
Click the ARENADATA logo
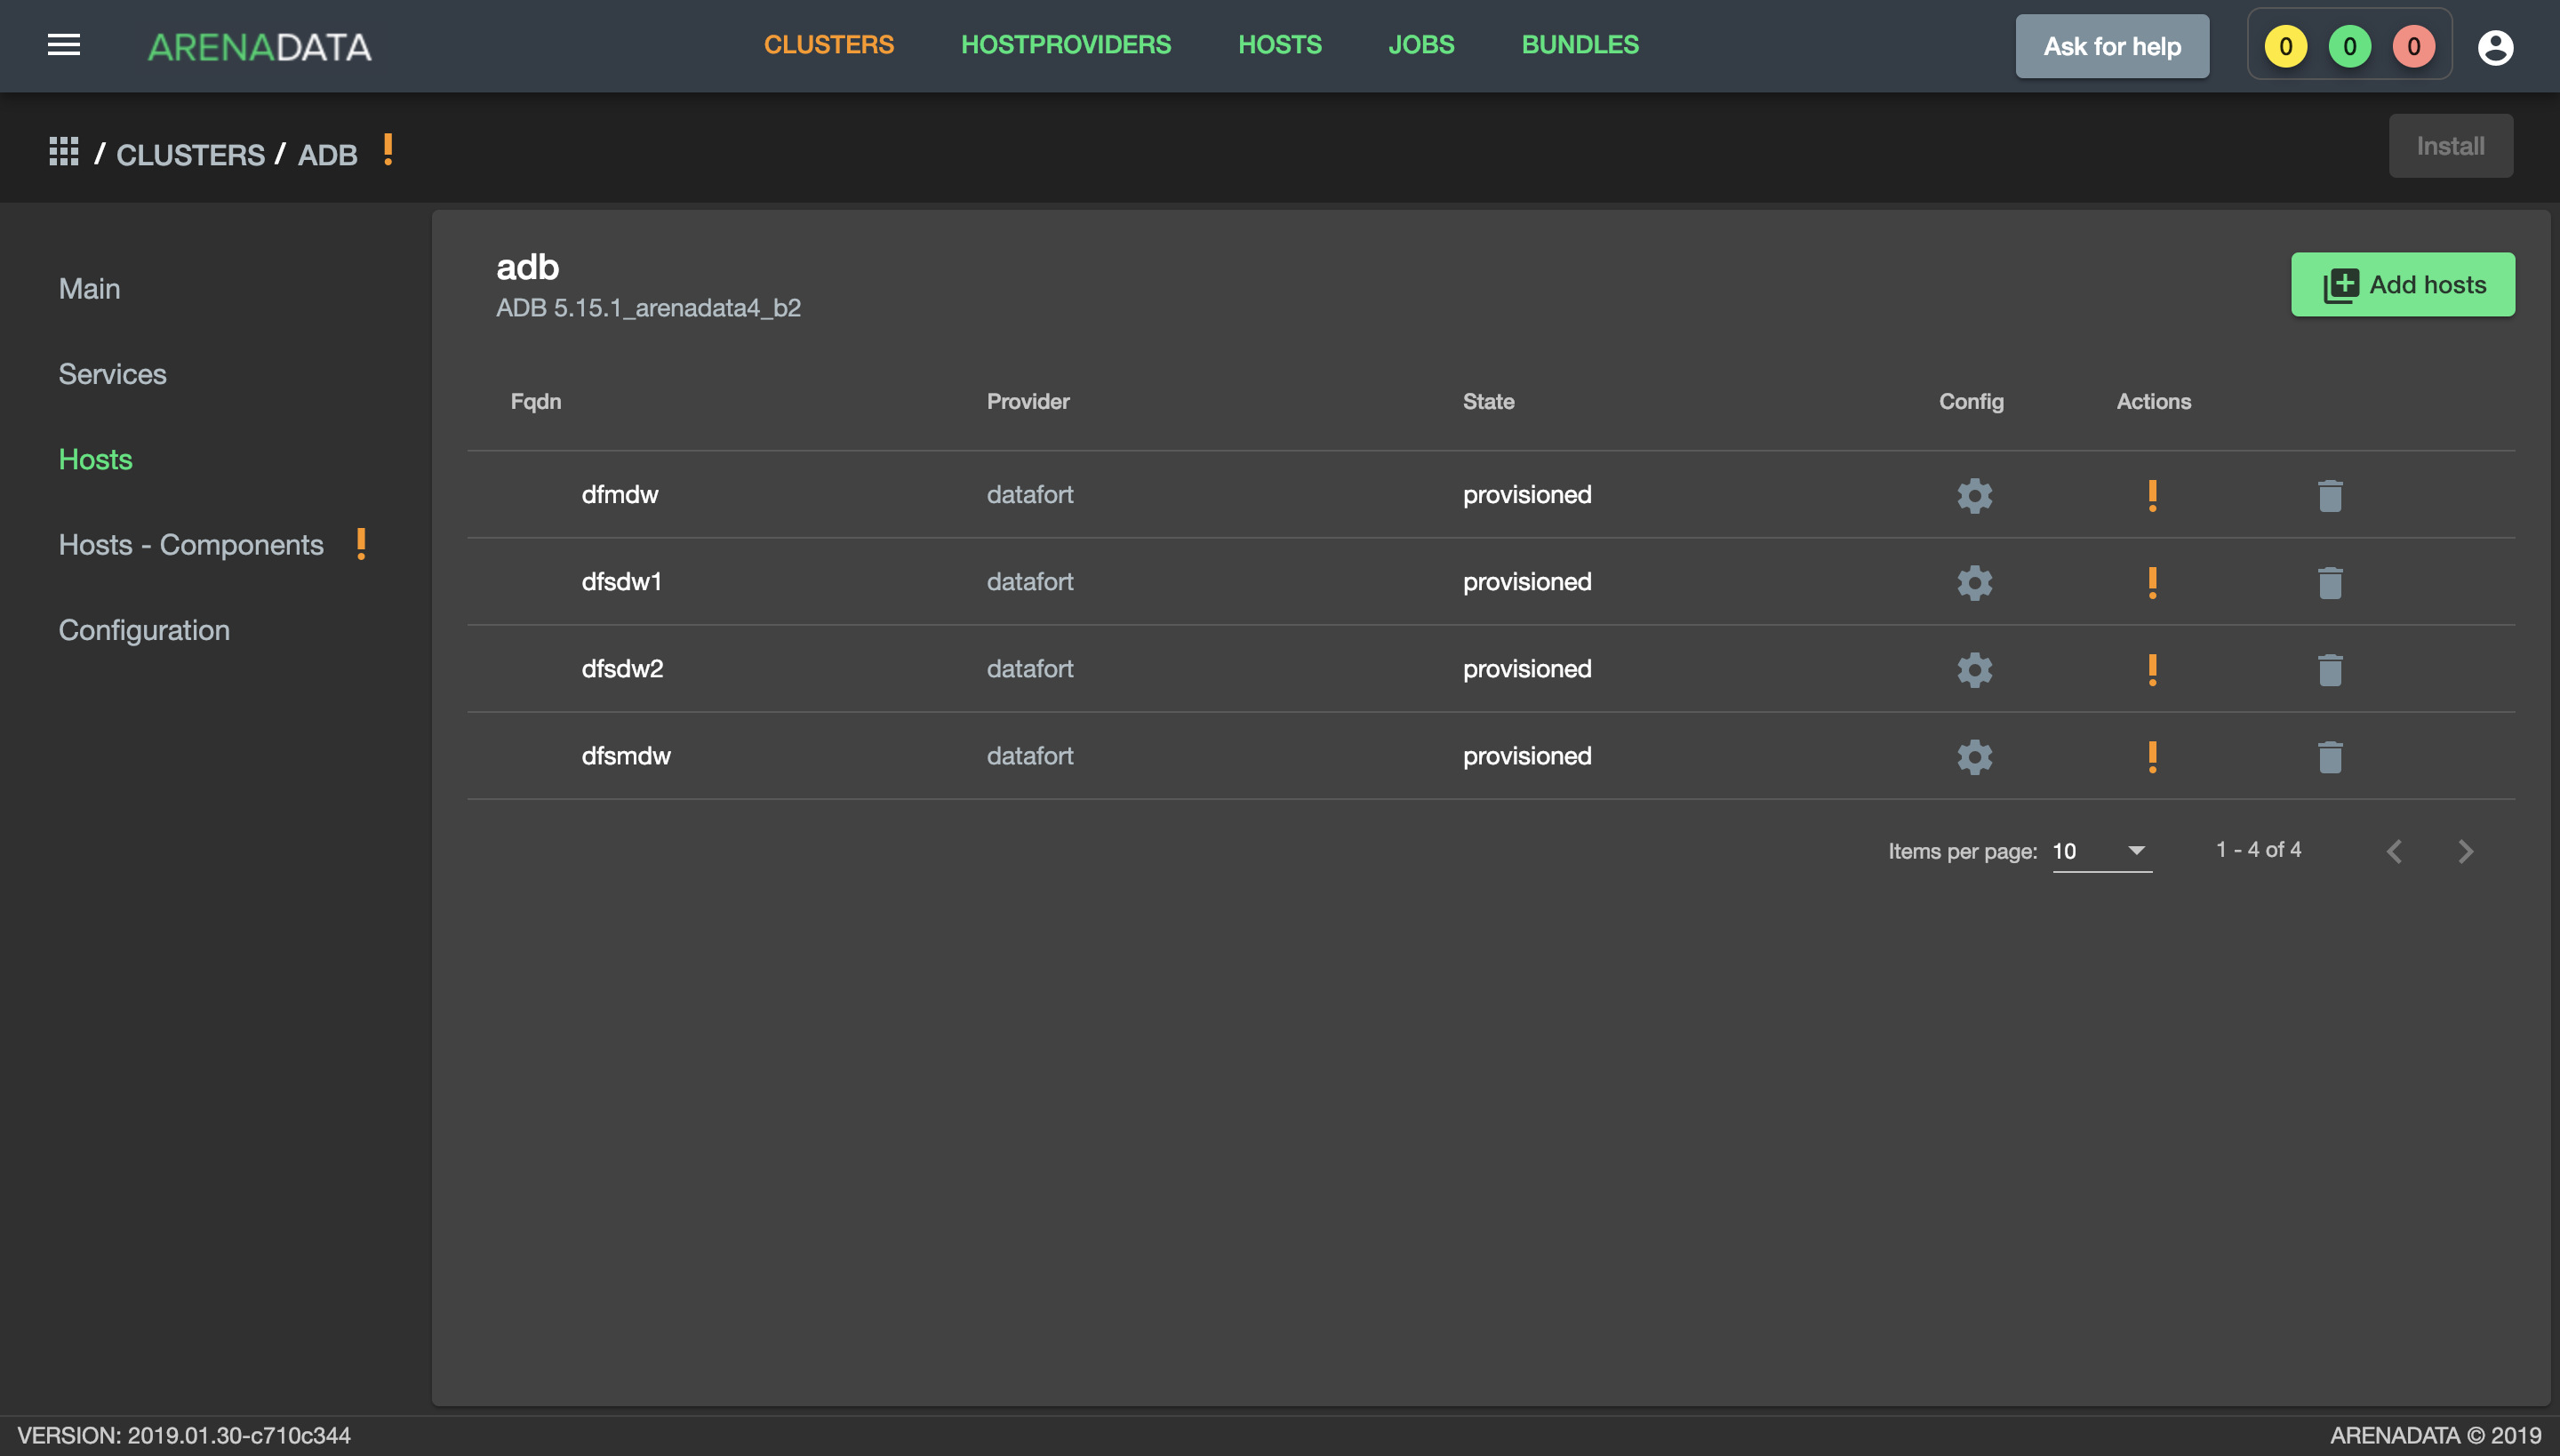[x=260, y=47]
